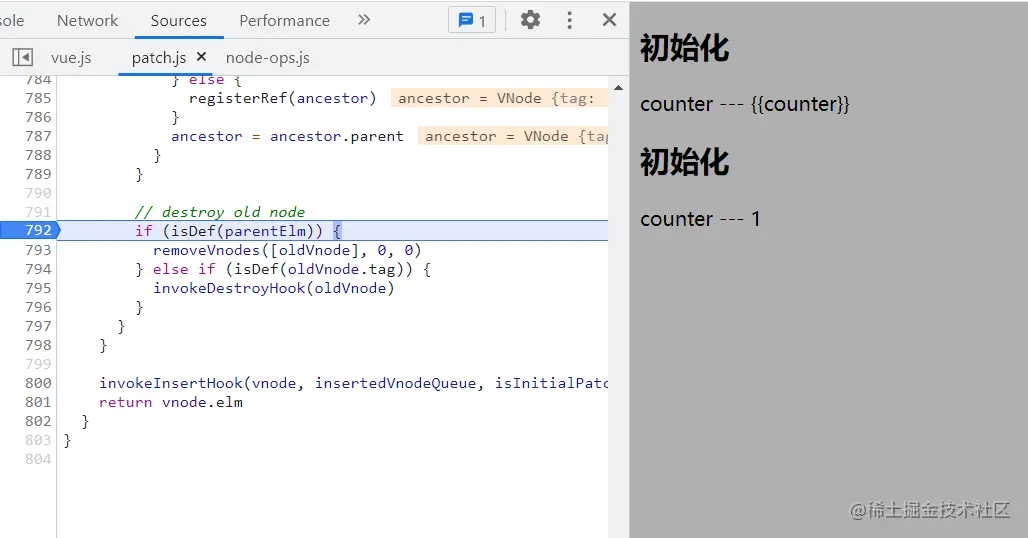Toggle breakpoint on line 801
The image size is (1028, 538).
(x=37, y=402)
